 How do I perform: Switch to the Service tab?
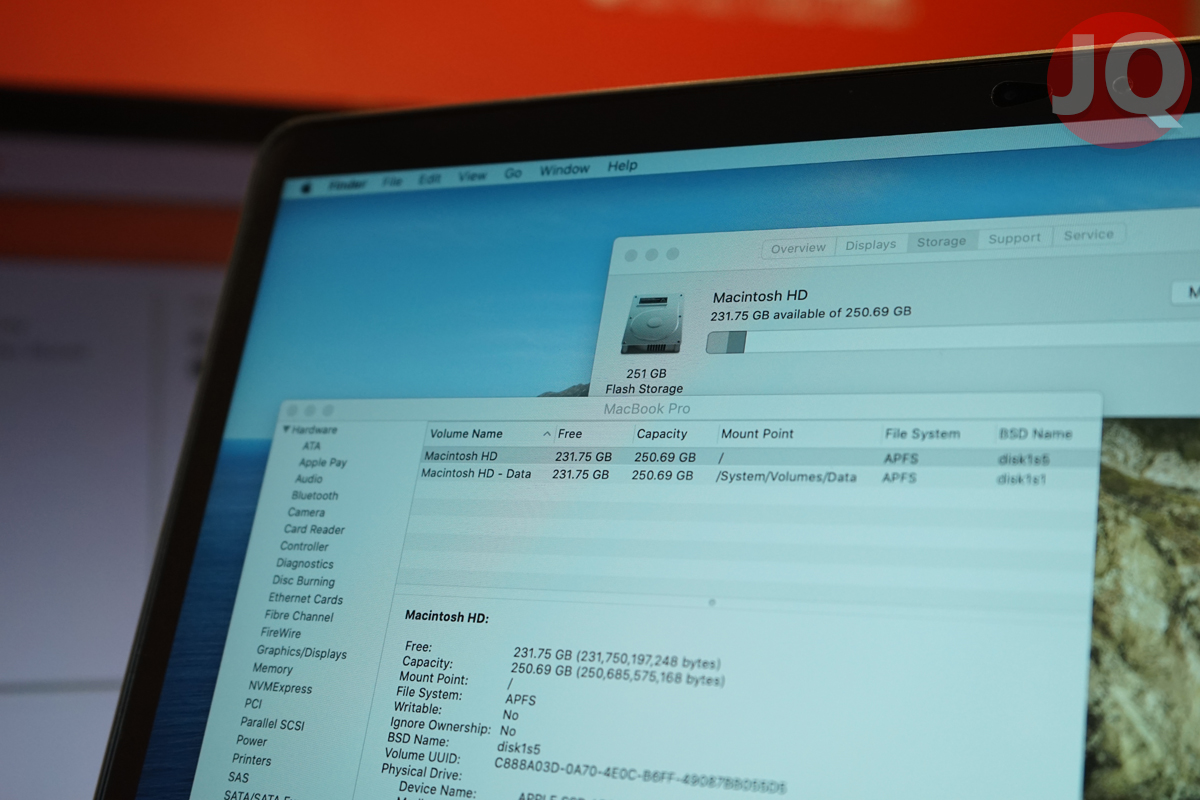click(1088, 235)
